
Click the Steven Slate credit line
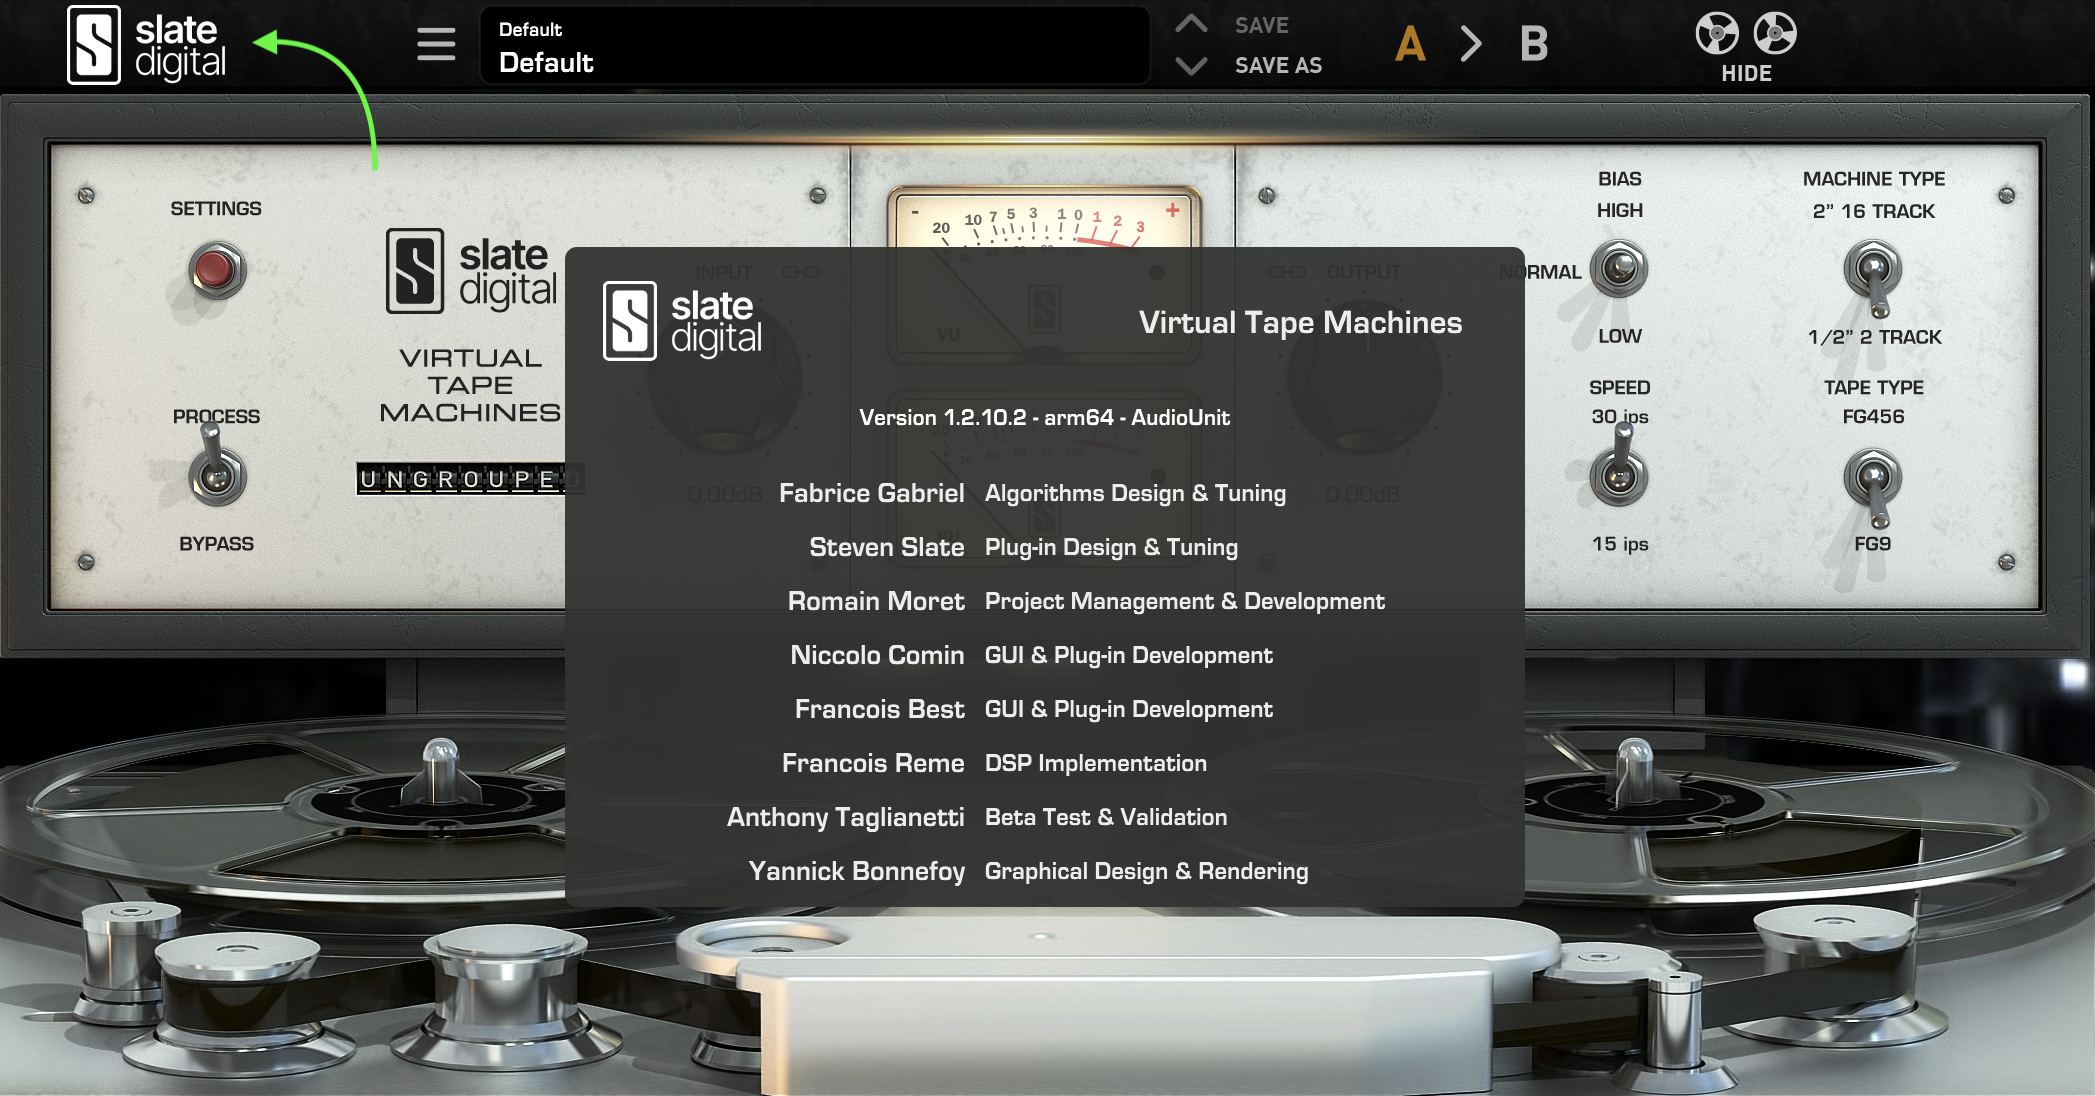pos(1023,547)
